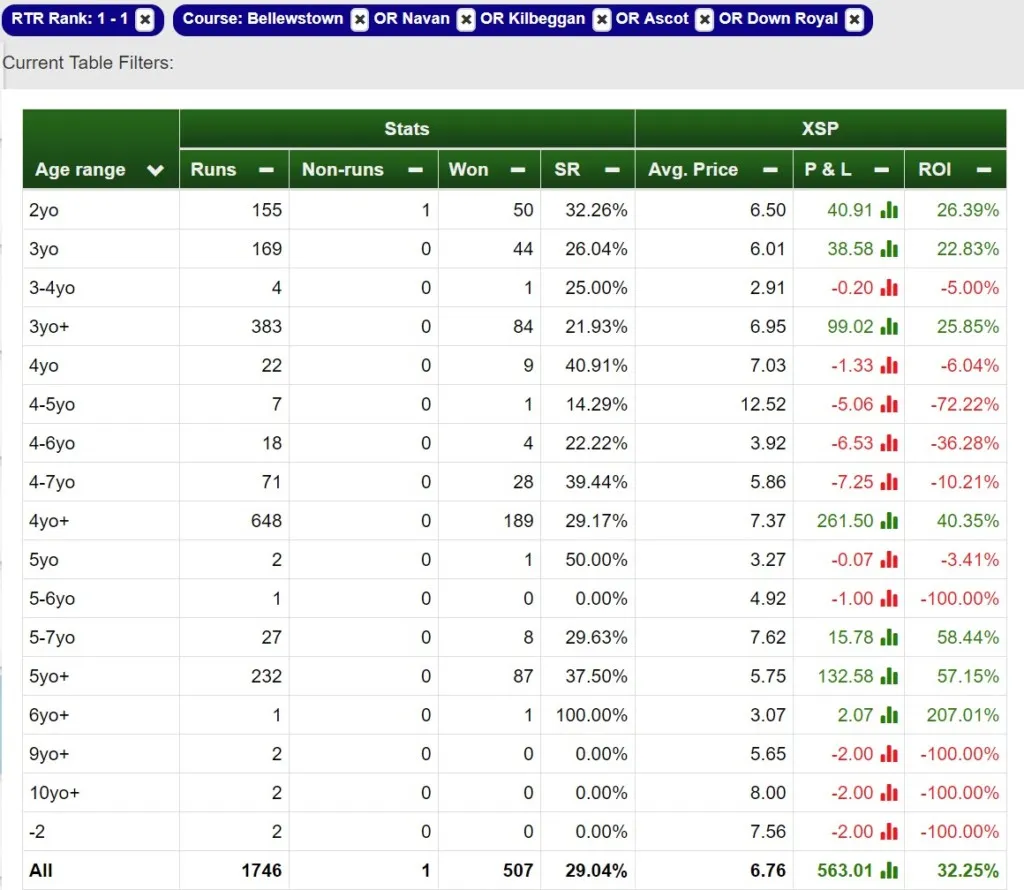
Task: Toggle sort on Avg. Price column
Action: click(771, 170)
